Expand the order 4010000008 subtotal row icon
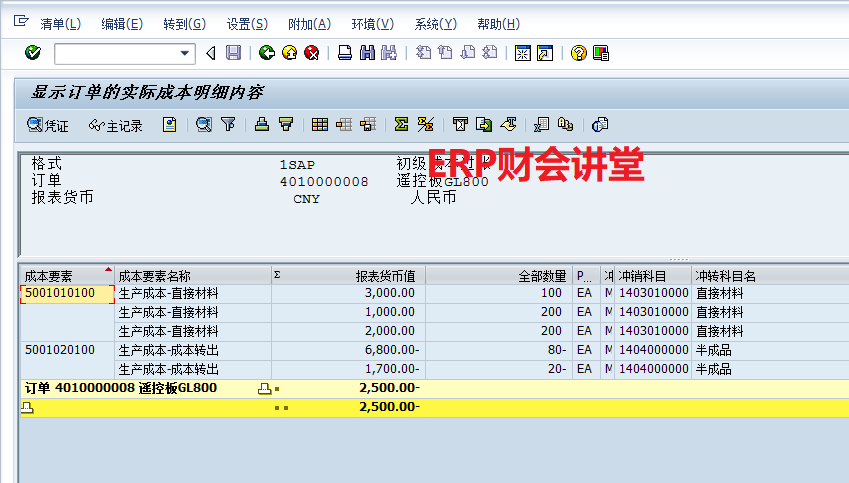 point(264,388)
